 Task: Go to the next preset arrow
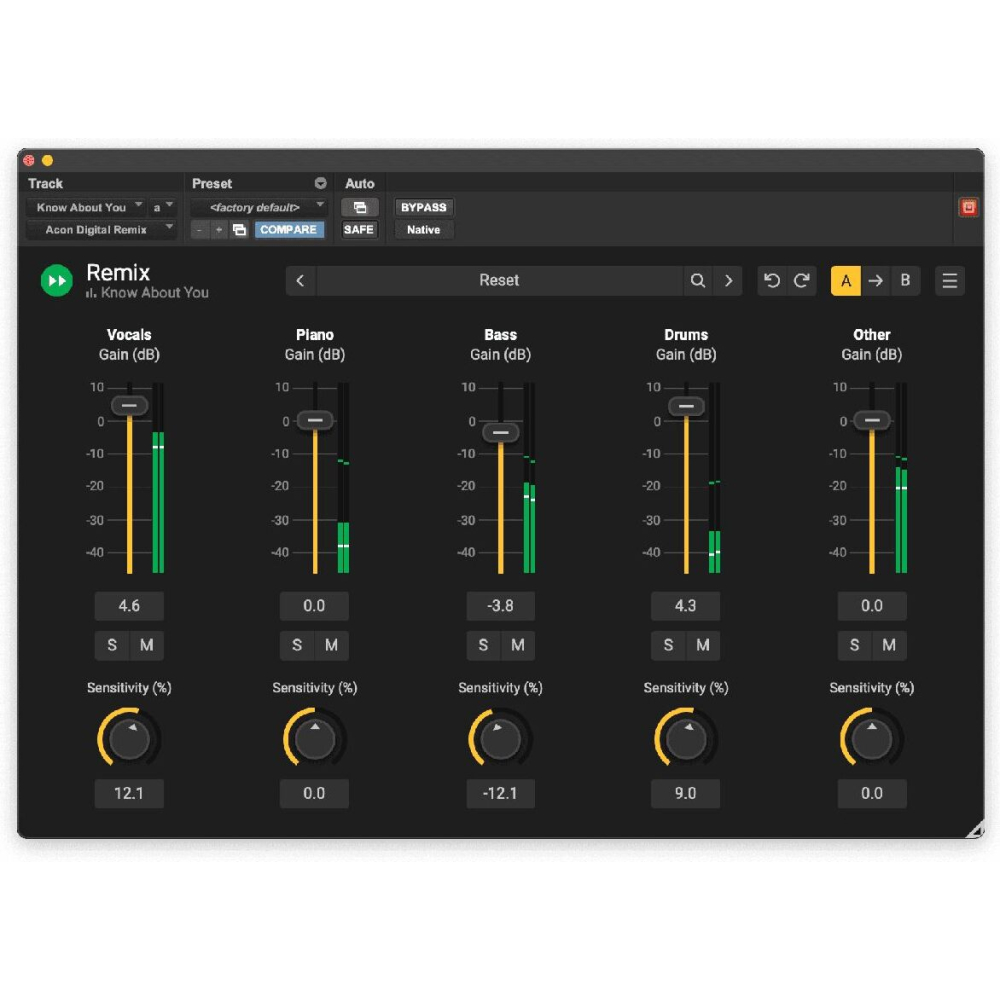point(728,281)
